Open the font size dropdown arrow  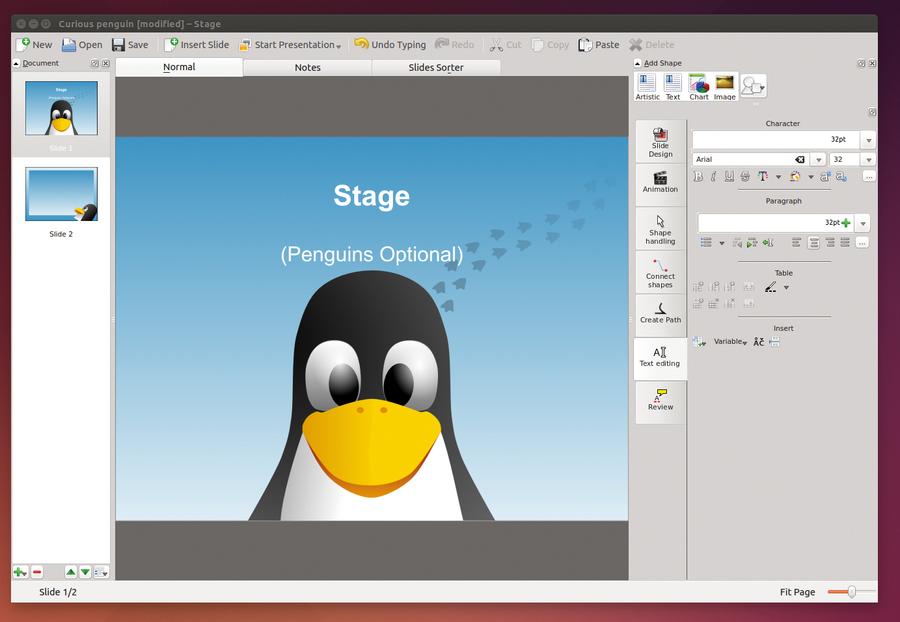pos(868,160)
